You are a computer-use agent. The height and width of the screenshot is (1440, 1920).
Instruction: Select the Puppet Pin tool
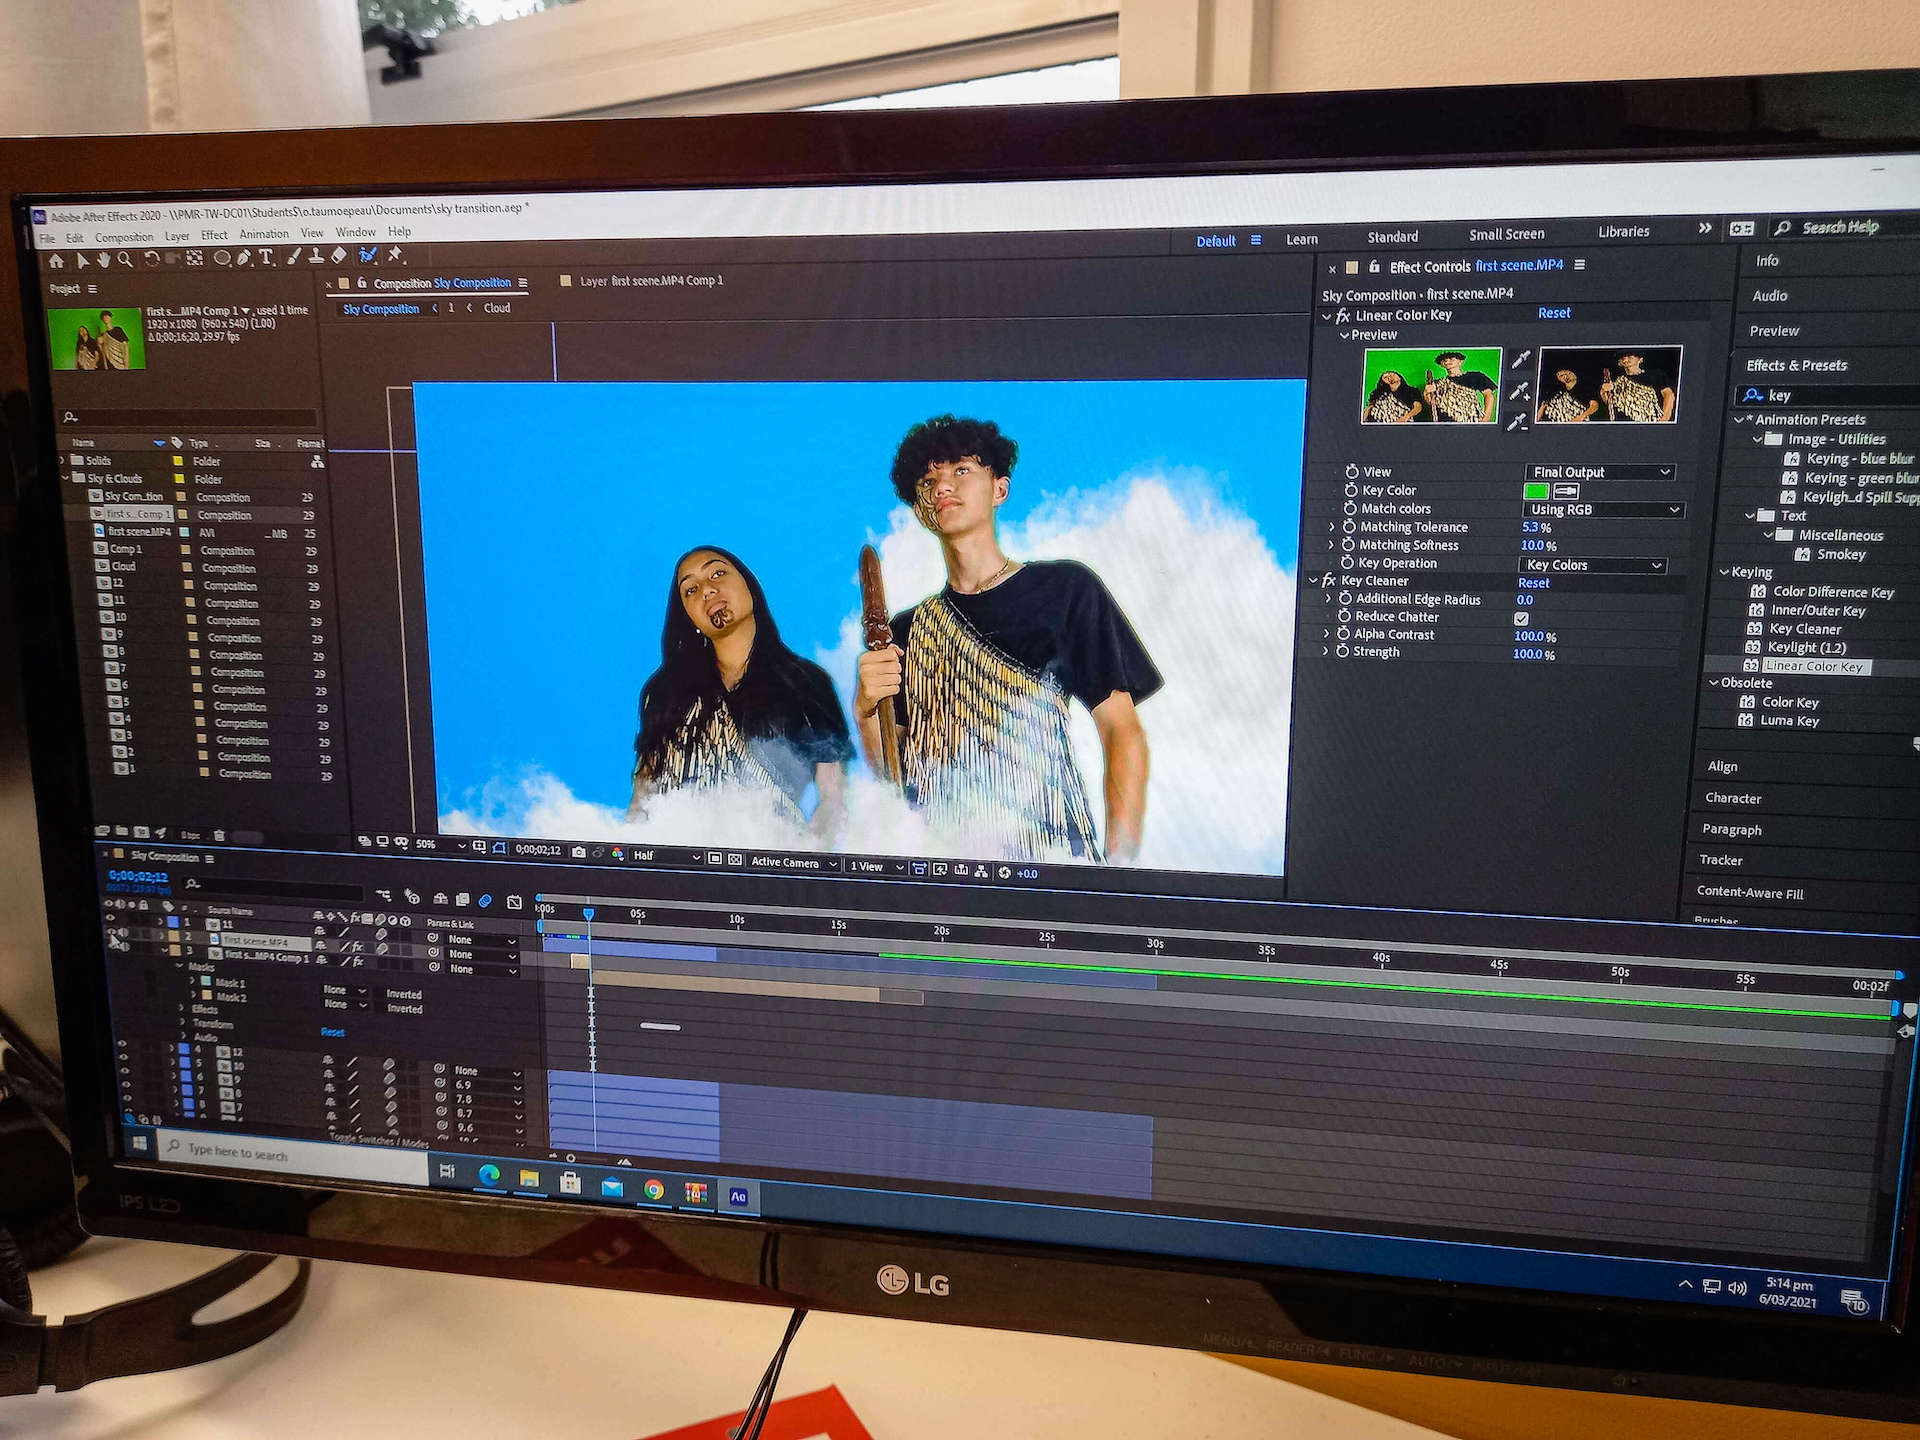coord(396,255)
